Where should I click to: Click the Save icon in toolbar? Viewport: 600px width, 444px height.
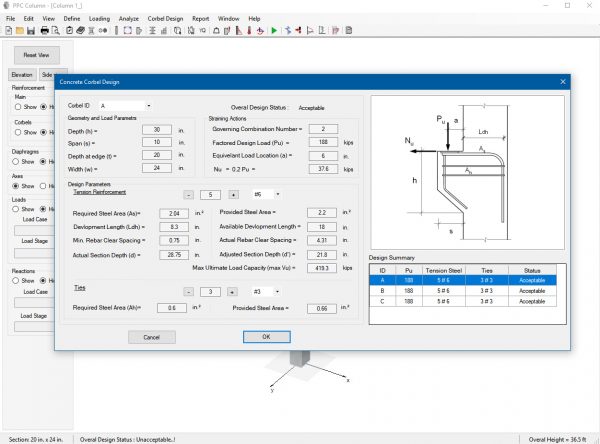click(x=30, y=31)
